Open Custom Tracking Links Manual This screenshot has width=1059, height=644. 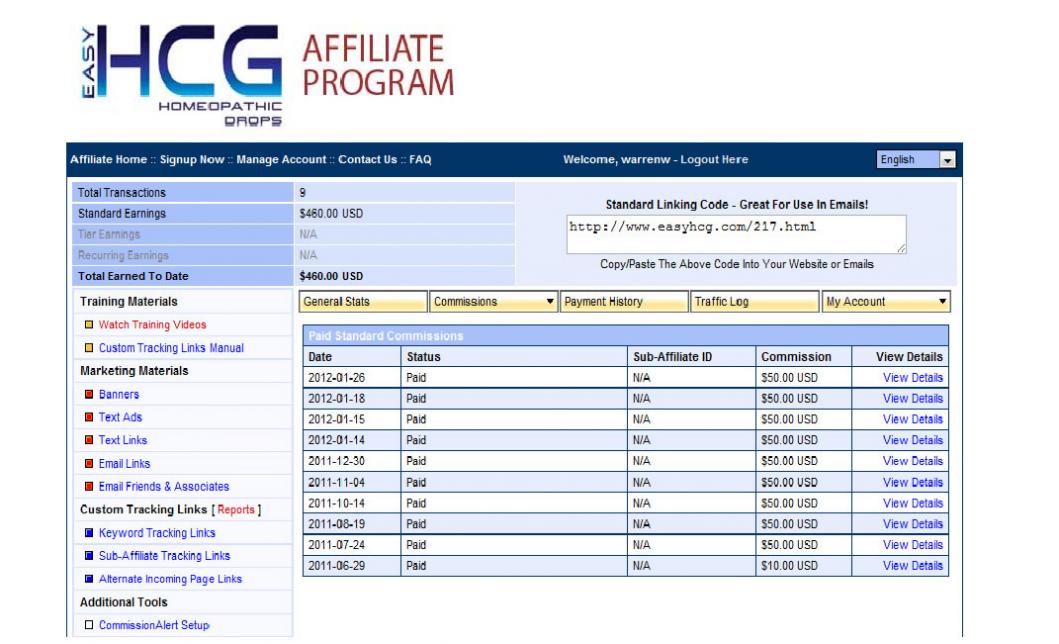(171, 348)
